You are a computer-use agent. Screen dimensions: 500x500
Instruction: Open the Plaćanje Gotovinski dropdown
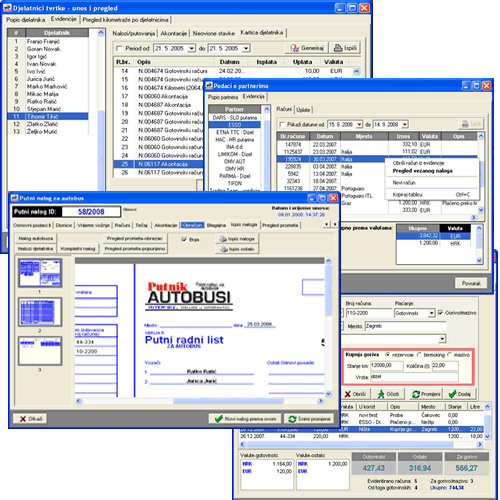coord(431,313)
